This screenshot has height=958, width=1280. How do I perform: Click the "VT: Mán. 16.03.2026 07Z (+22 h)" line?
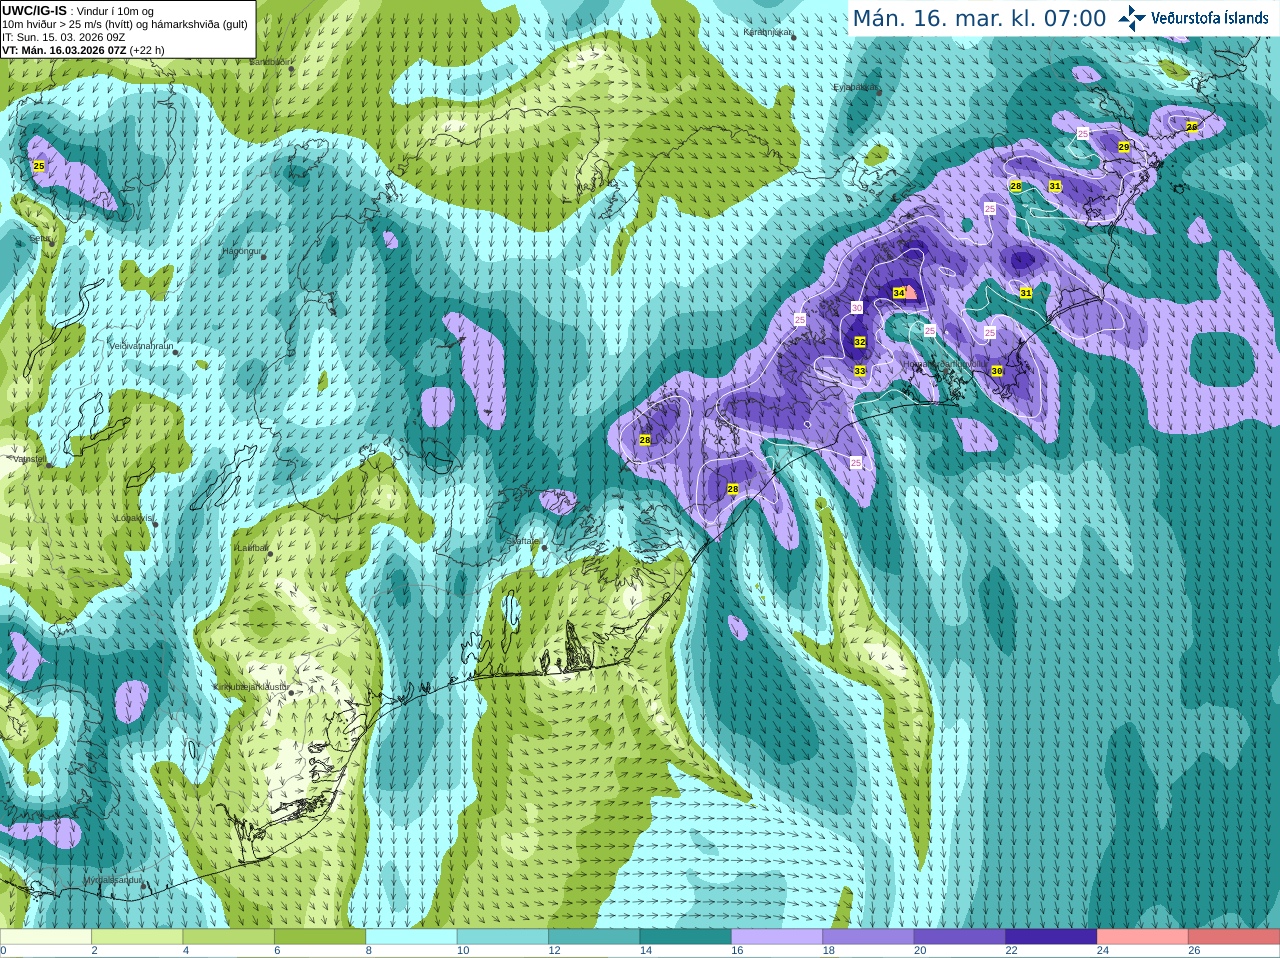83,50
